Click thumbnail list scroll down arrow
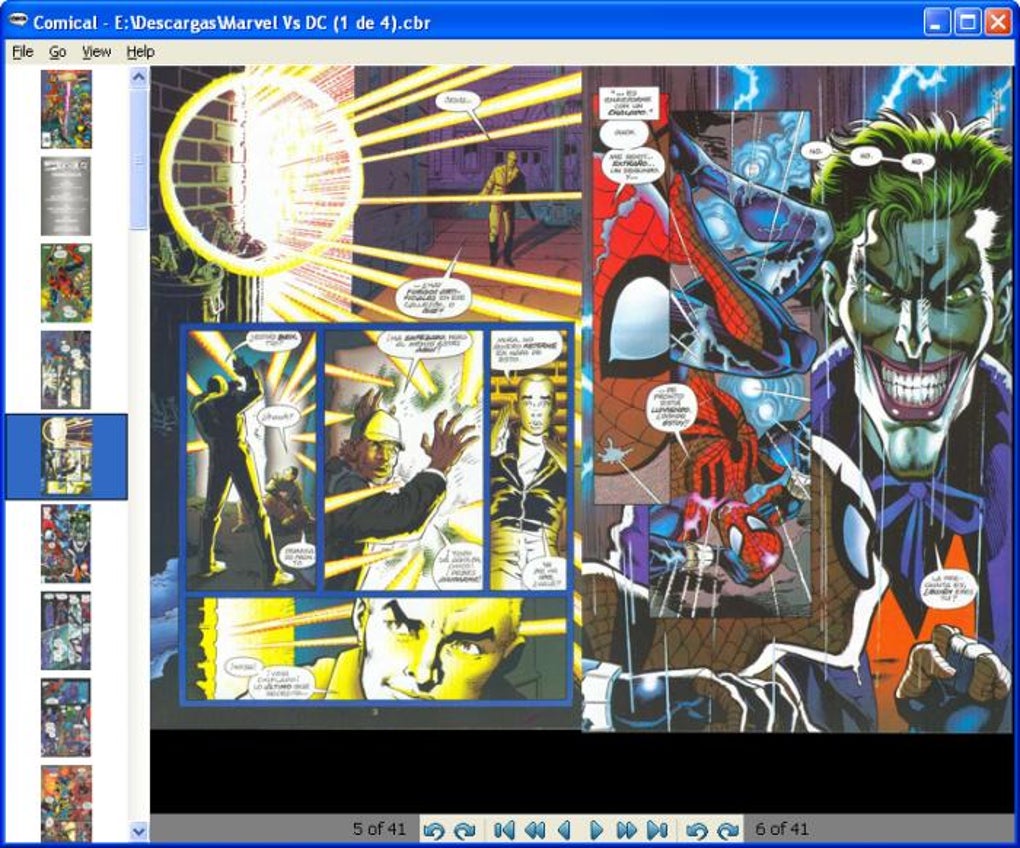Screen dimensions: 1020x848 click(x=139, y=831)
